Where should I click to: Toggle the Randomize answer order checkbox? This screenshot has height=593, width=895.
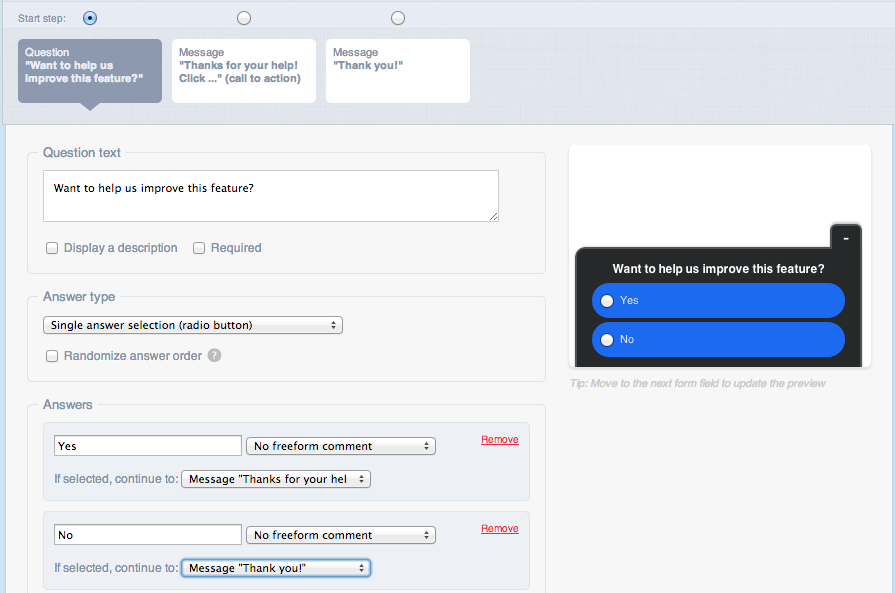pyautogui.click(x=52, y=356)
